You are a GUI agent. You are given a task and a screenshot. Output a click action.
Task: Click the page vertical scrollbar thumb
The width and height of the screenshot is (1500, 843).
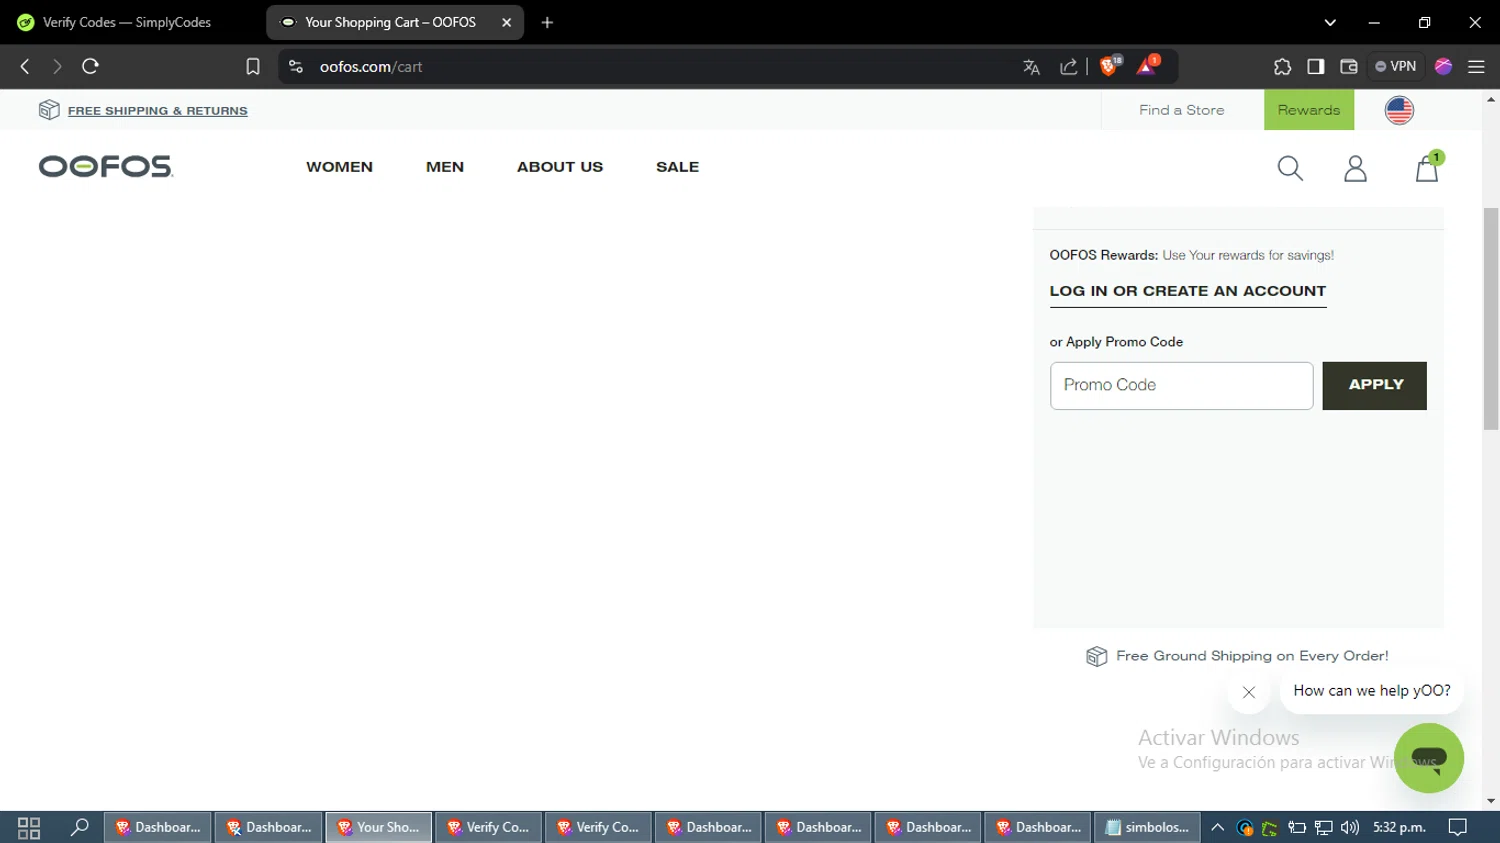(x=1490, y=318)
